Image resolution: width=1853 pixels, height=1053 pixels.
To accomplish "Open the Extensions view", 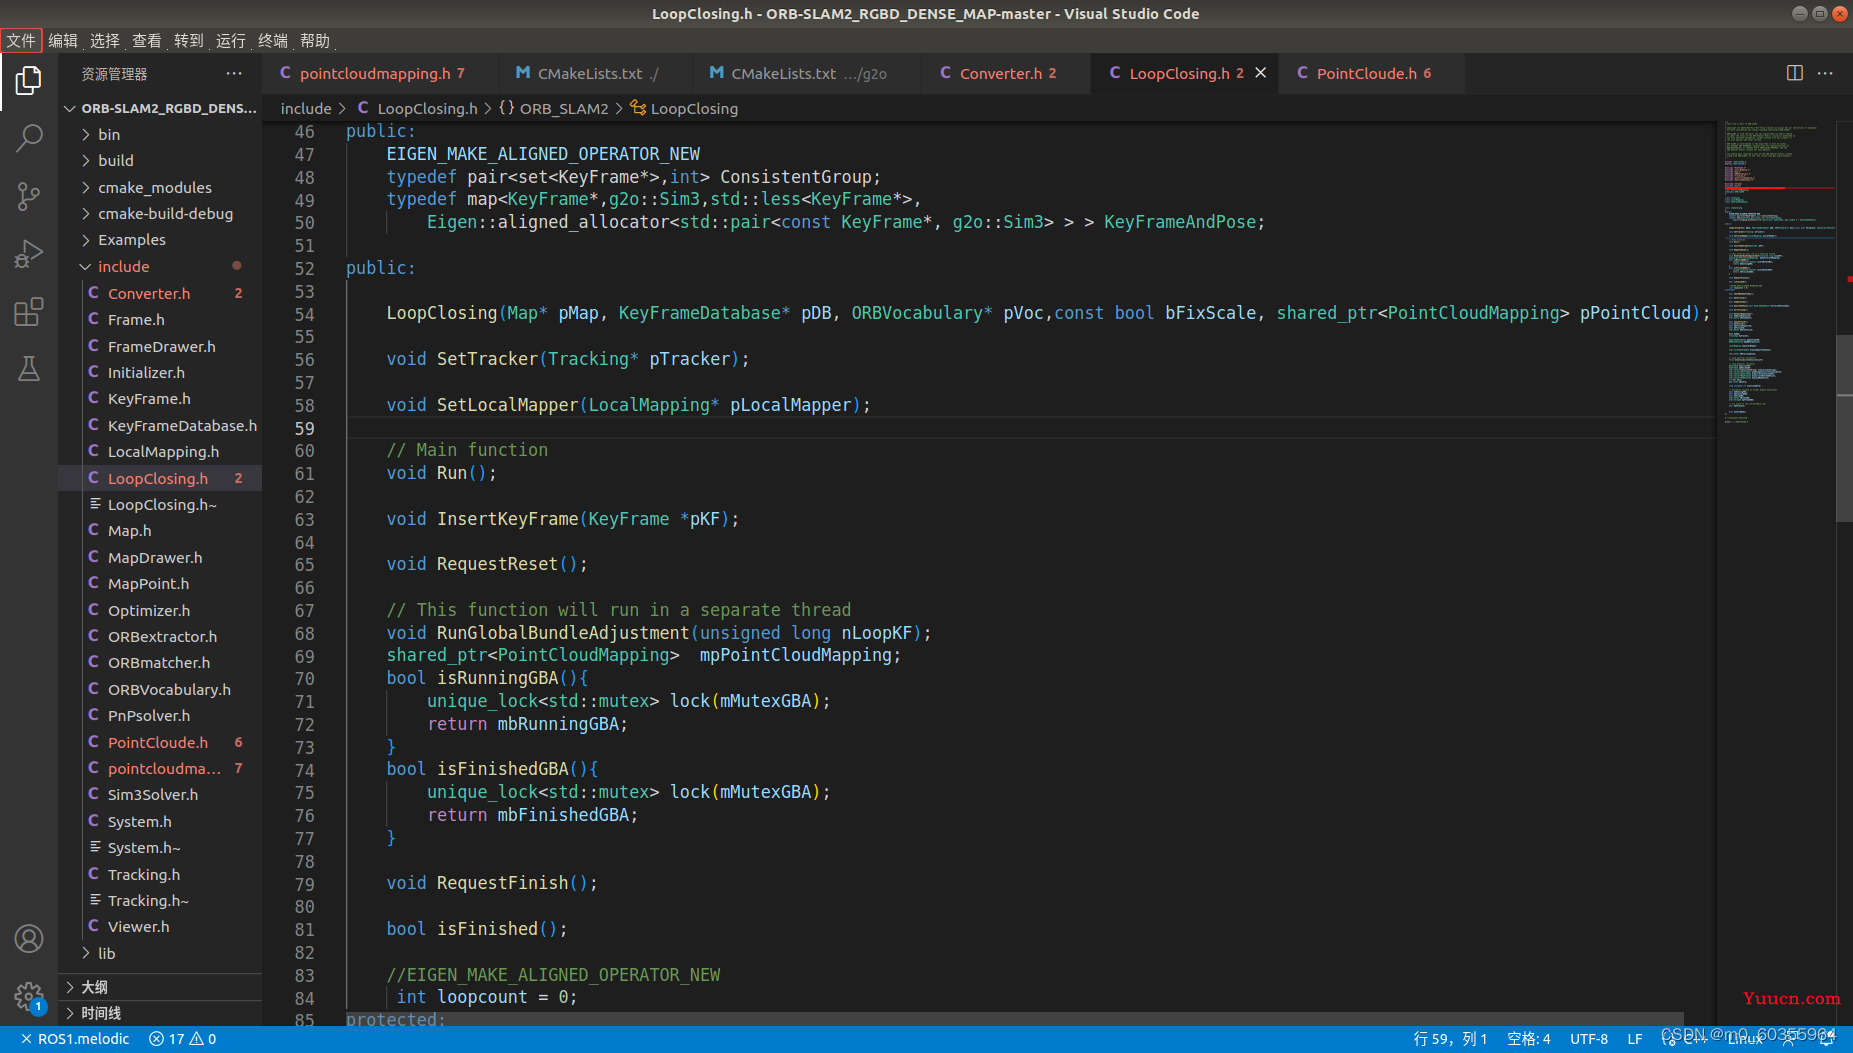I will [x=29, y=312].
